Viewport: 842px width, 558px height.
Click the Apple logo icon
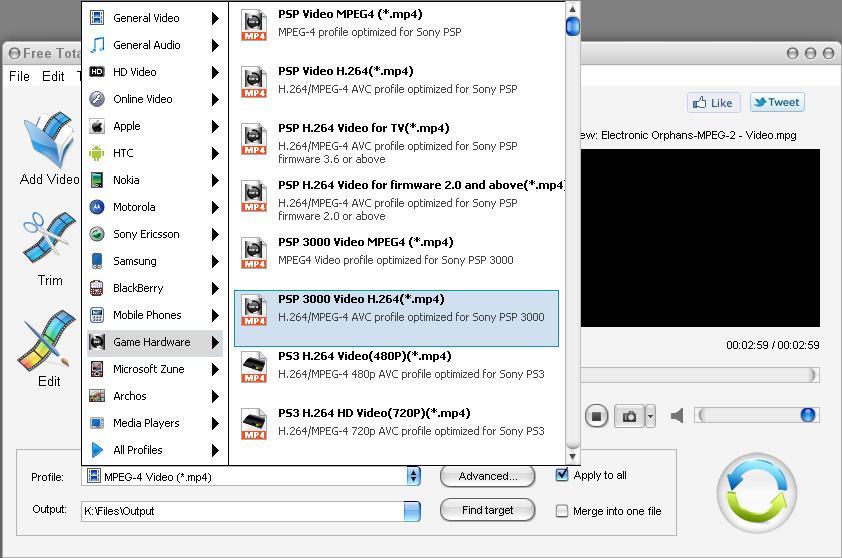97,126
